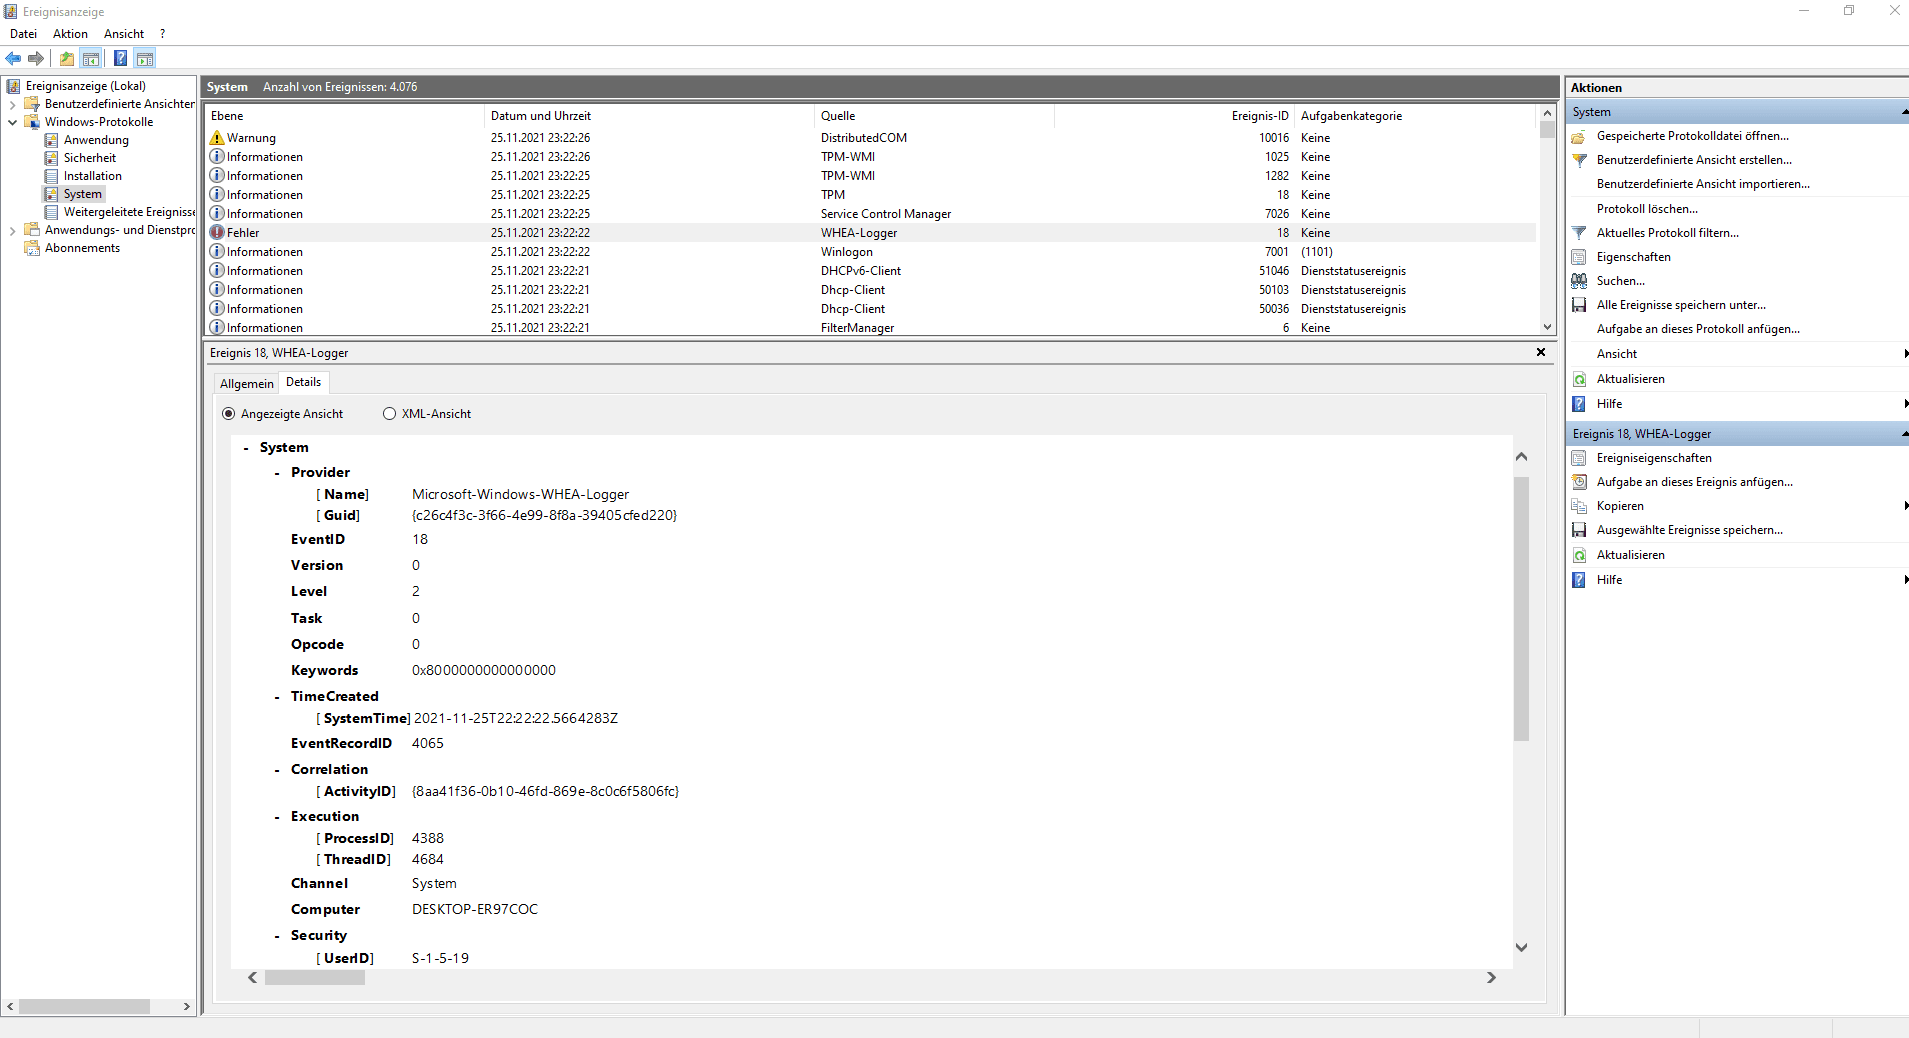This screenshot has width=1909, height=1038.
Task: Open Hilfe under System actions
Action: [x=1609, y=404]
